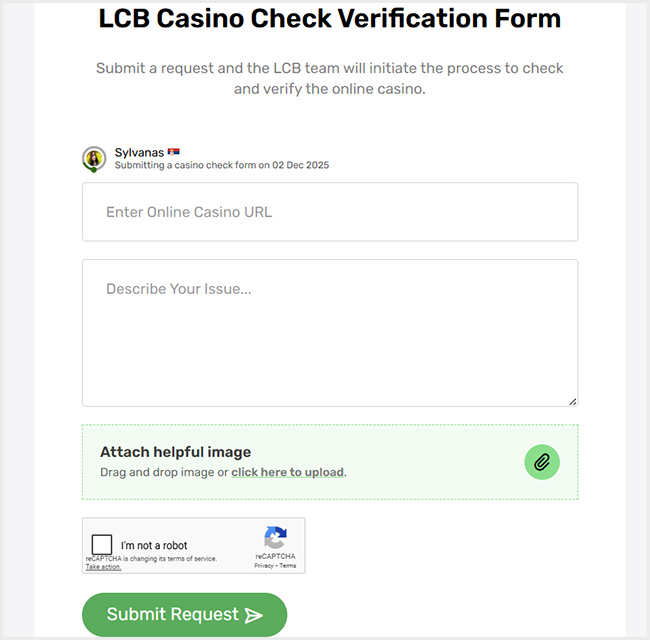Click the LCB Casino Check Verification Form heading

[330, 19]
